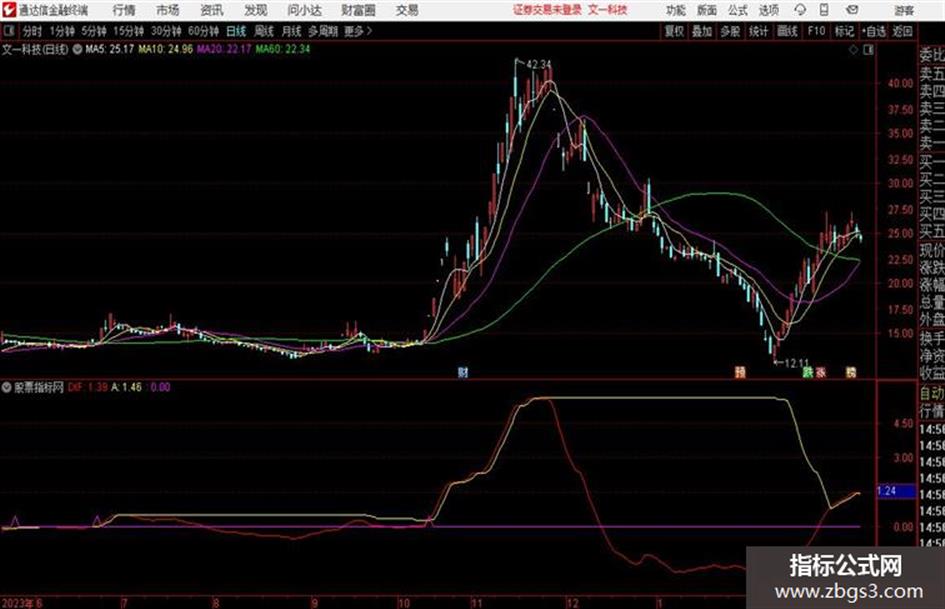Click the diamond icon at chart top-right

coord(853,50)
